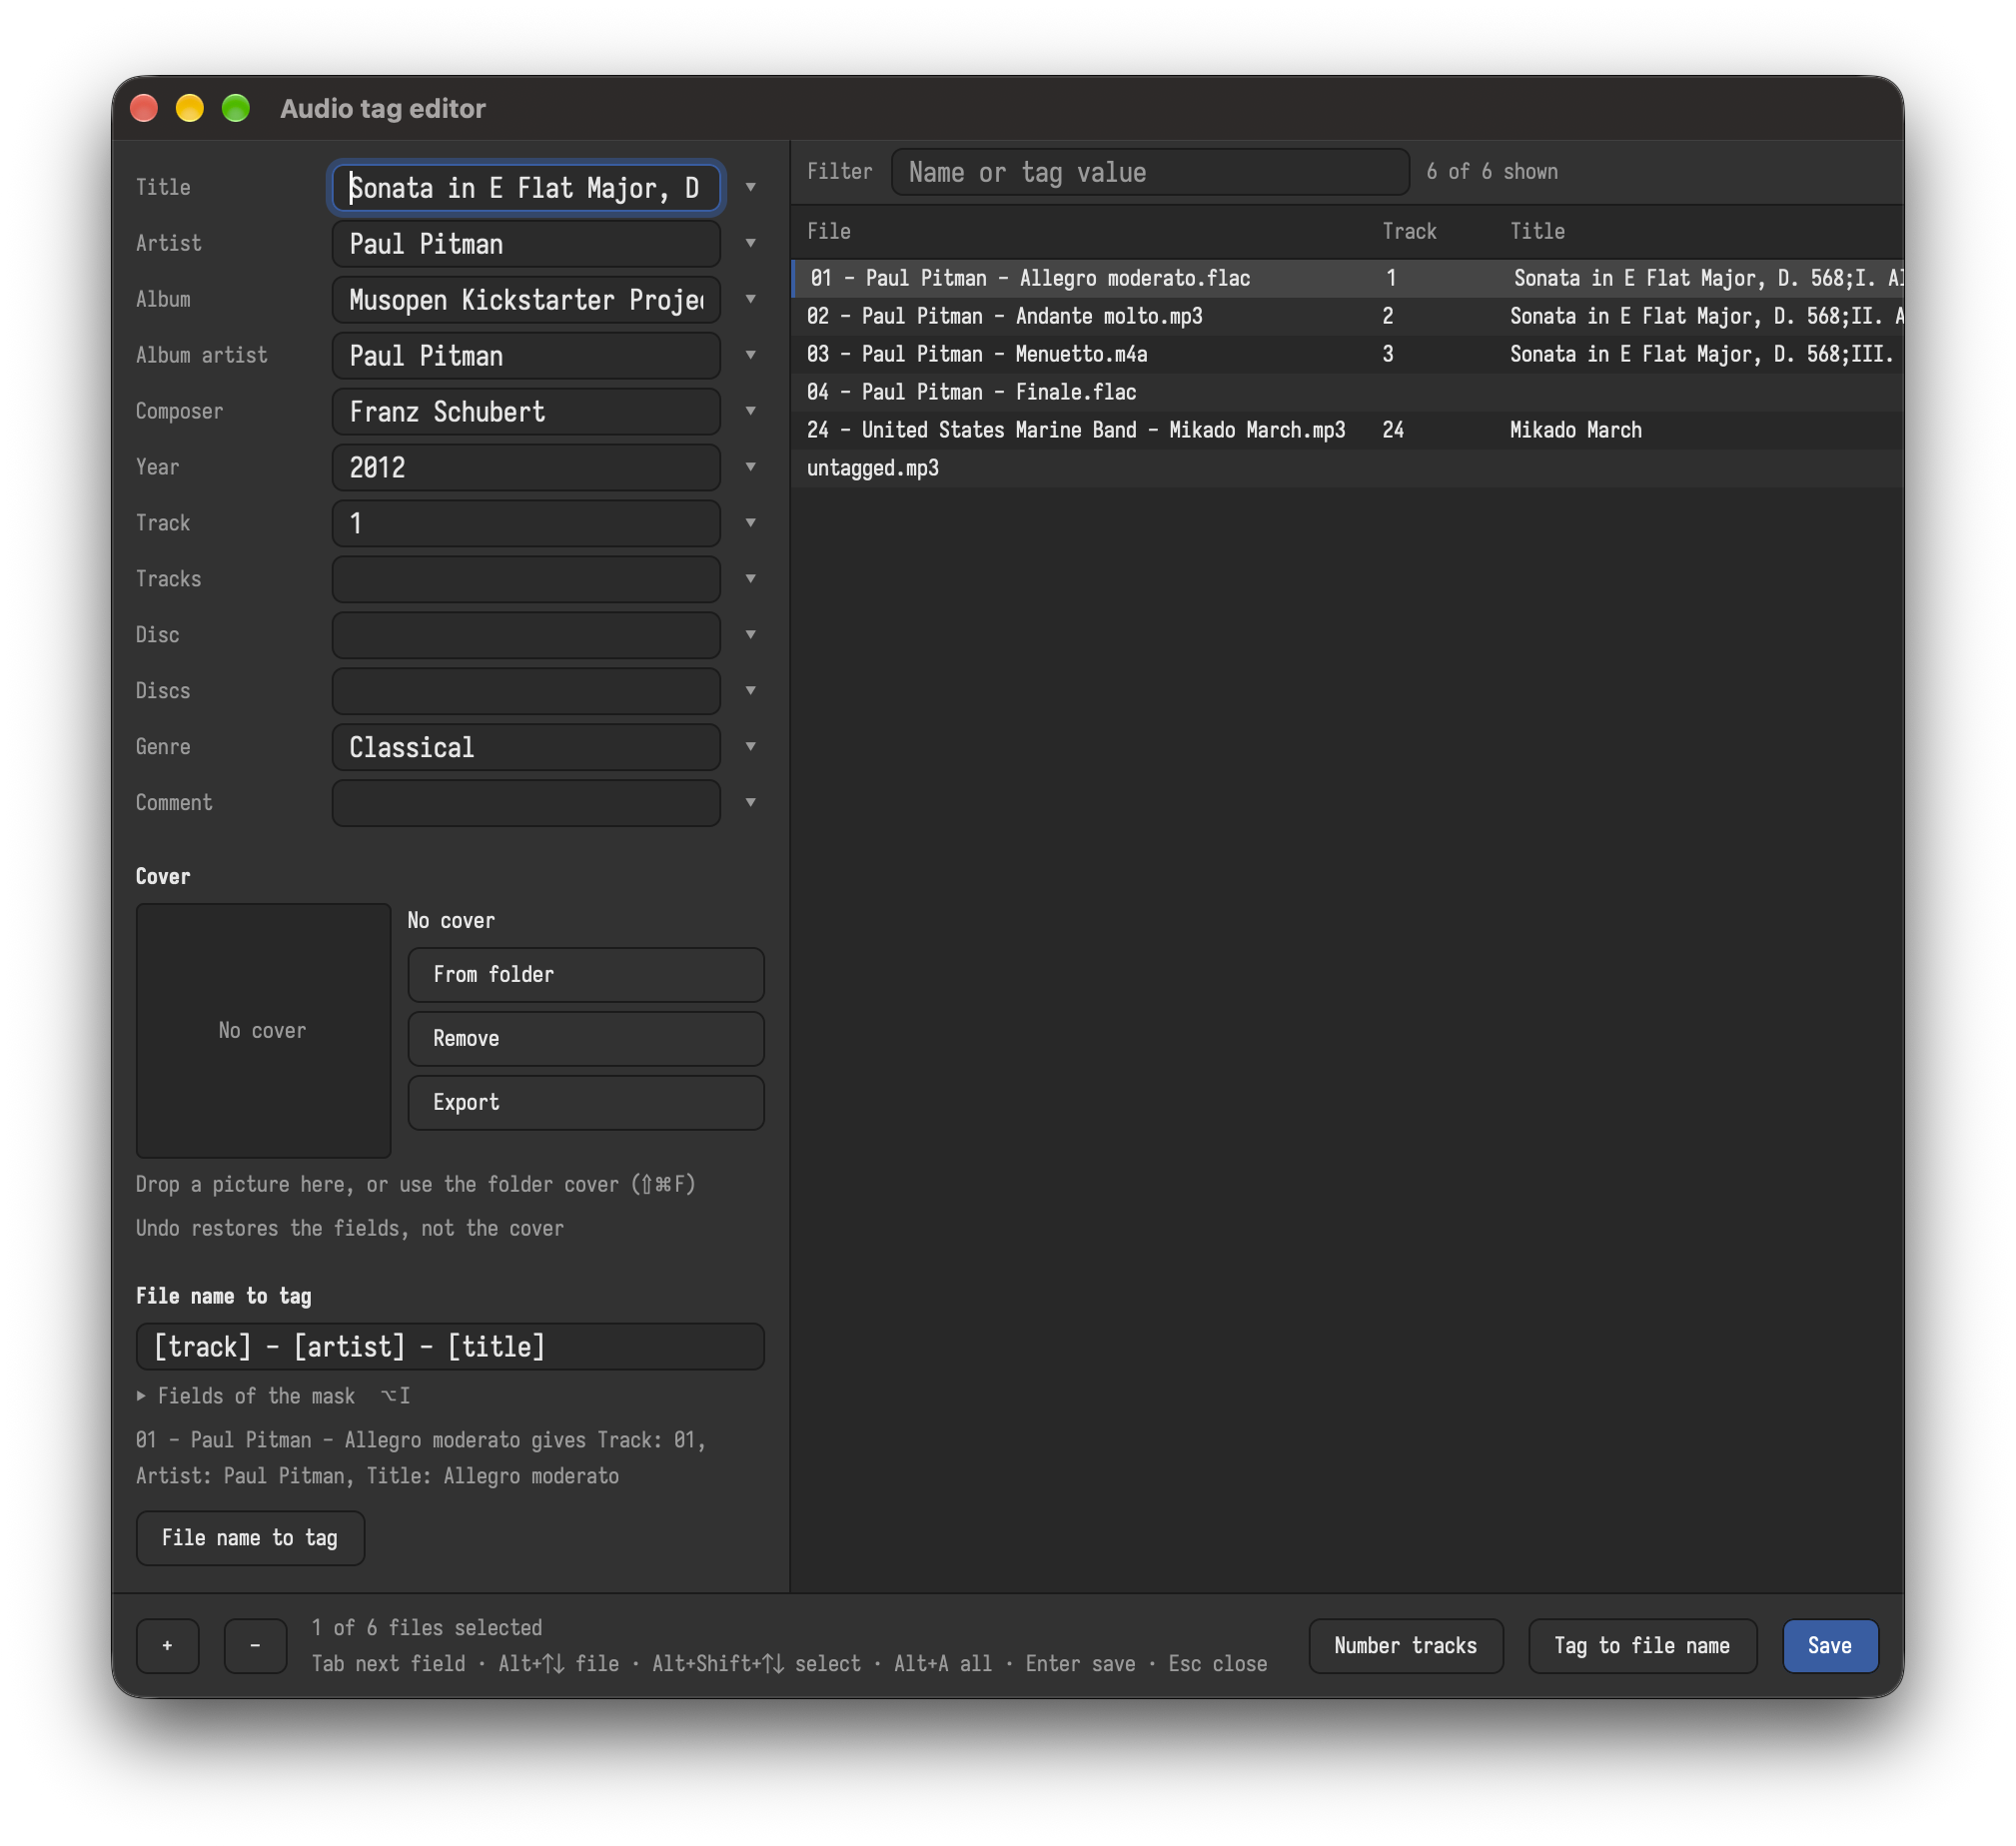Focus the Filter name or tag input

pyautogui.click(x=1150, y=172)
